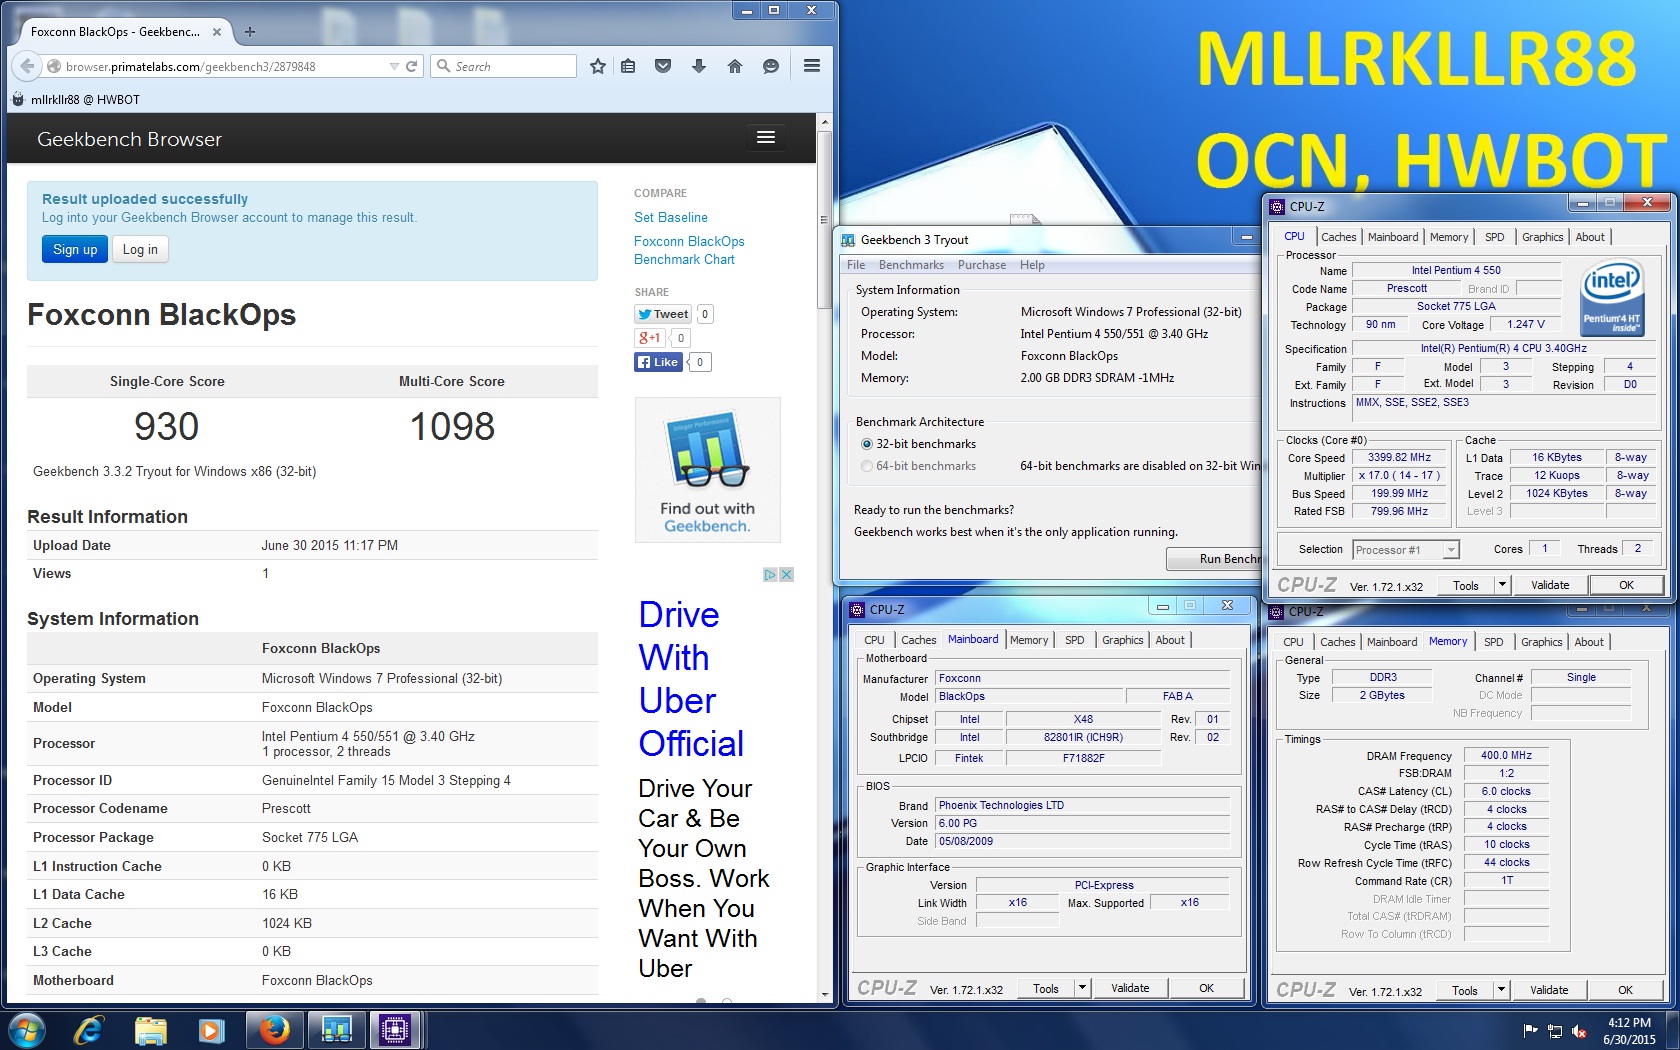1680x1050 pixels.
Task: Launch Internet Explorer from taskbar
Action: tap(89, 1030)
